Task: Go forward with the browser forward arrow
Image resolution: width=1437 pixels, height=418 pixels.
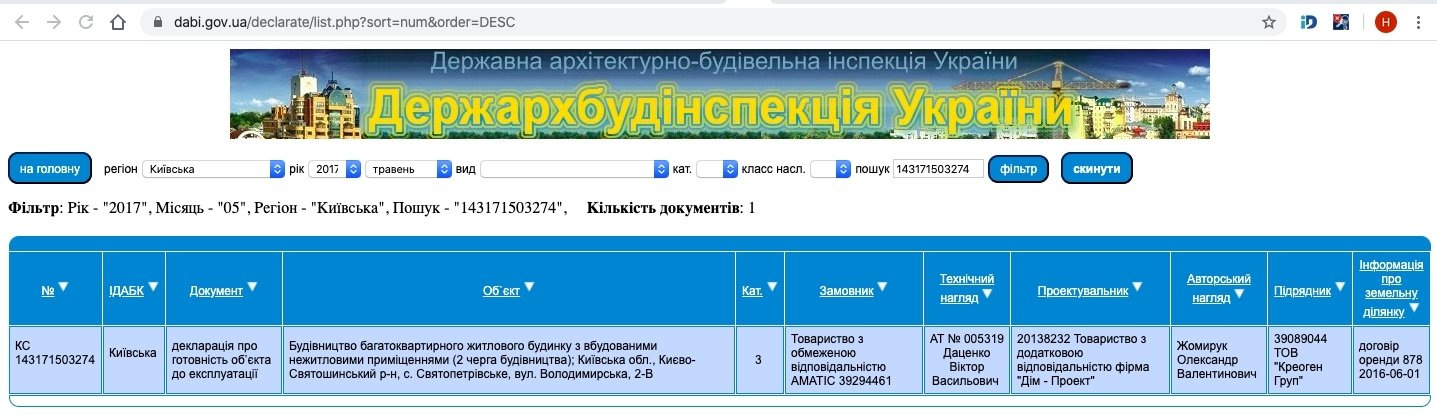Action: click(x=54, y=21)
